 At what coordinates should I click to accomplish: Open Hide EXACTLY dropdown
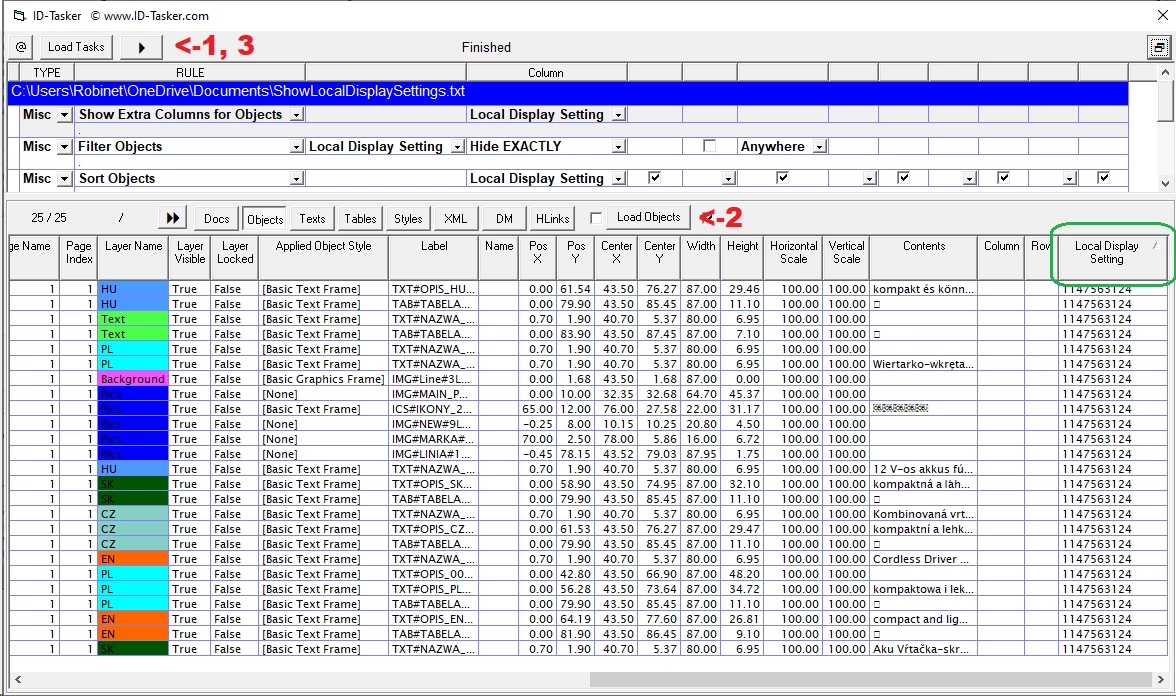pos(619,147)
